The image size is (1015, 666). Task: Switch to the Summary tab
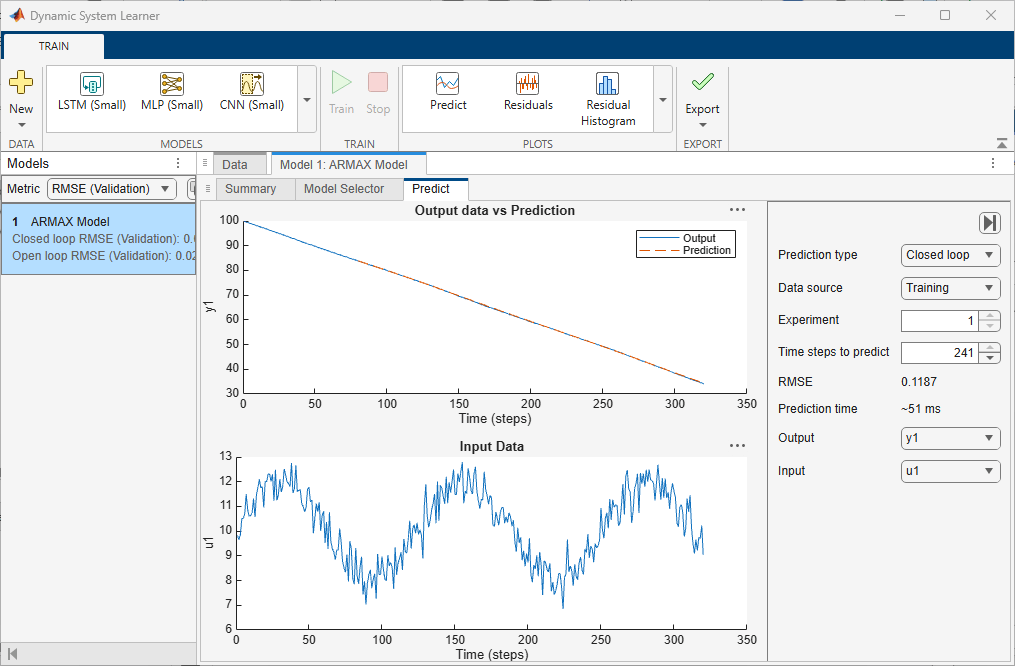tap(251, 189)
